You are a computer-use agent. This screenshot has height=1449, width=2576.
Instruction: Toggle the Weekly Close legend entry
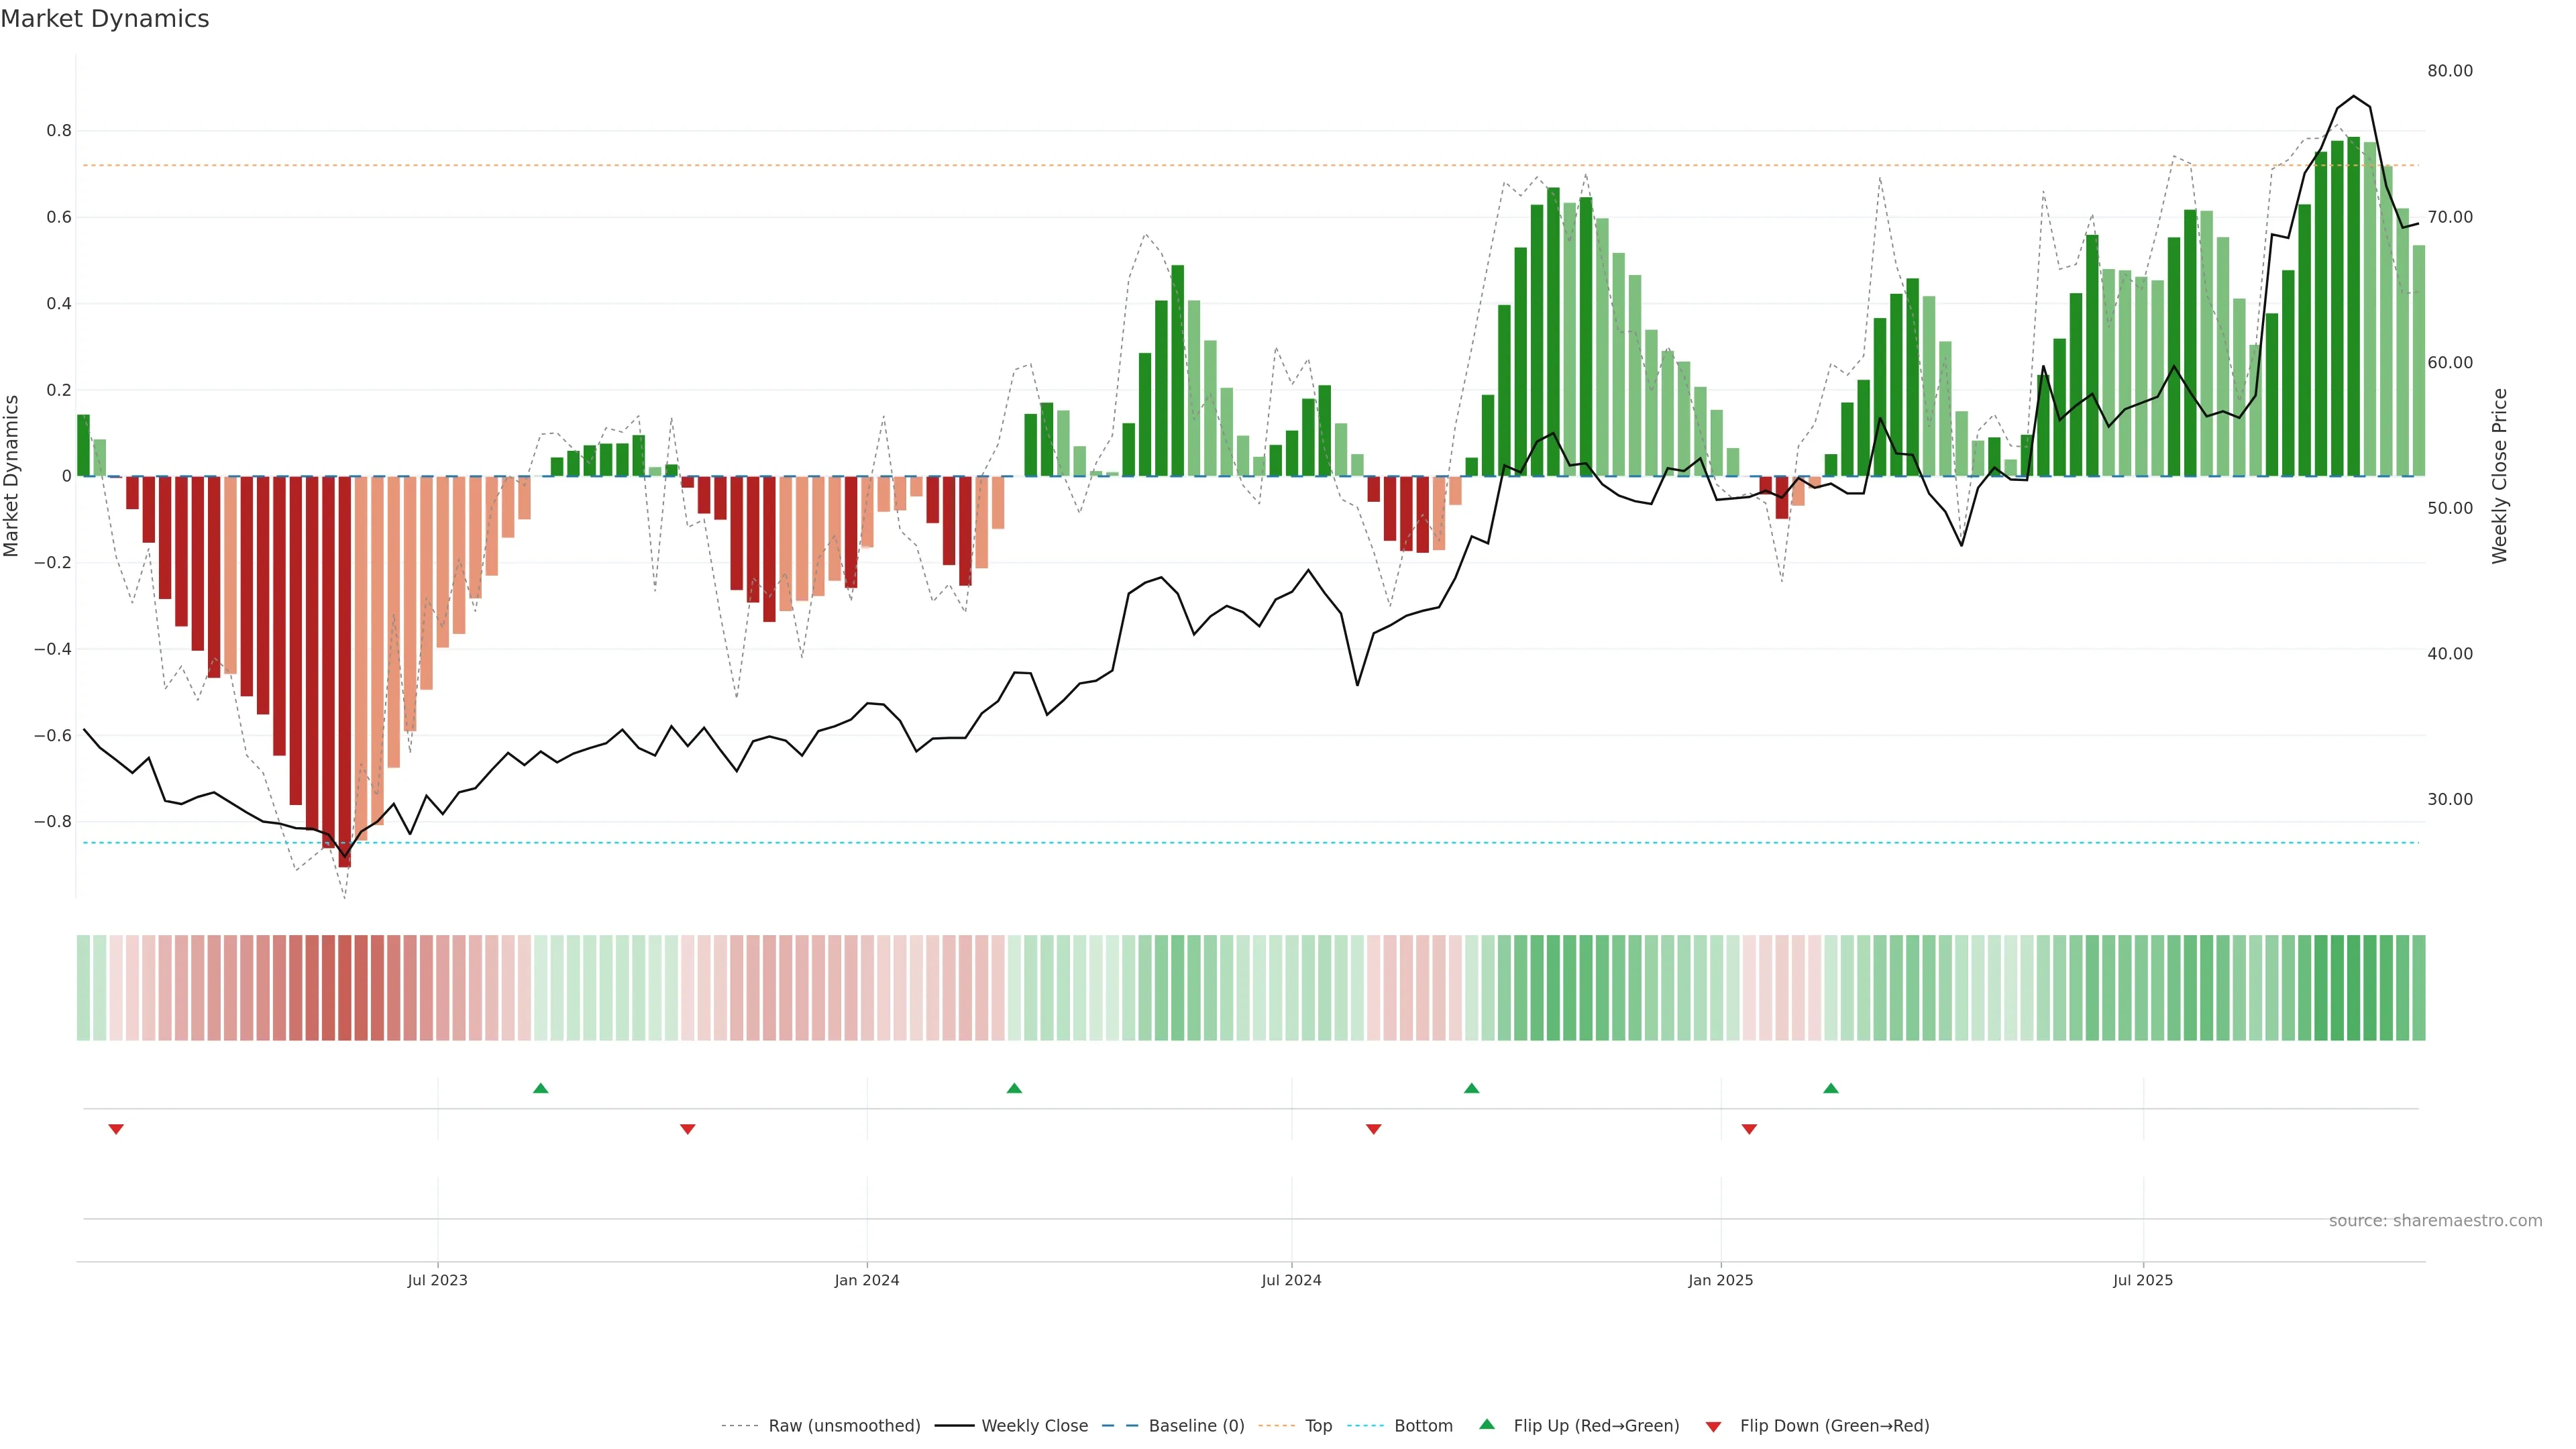1034,1426
